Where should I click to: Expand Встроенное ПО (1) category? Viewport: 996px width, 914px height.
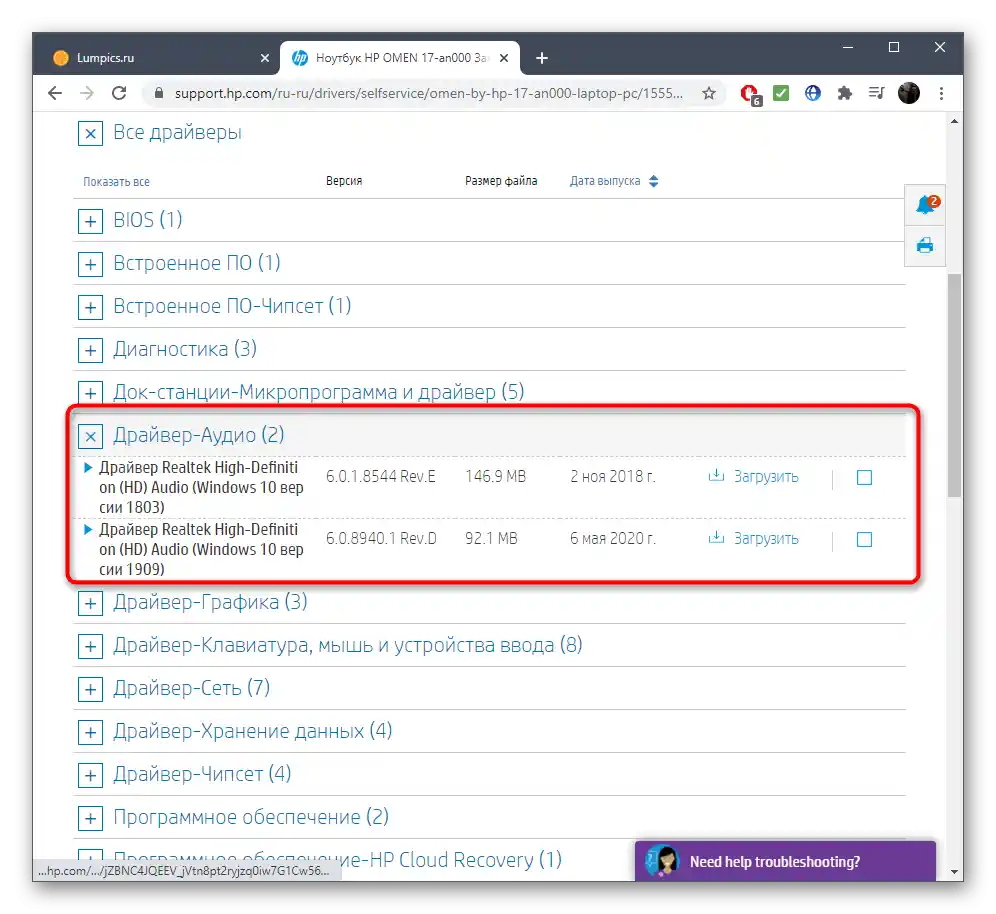[90, 264]
